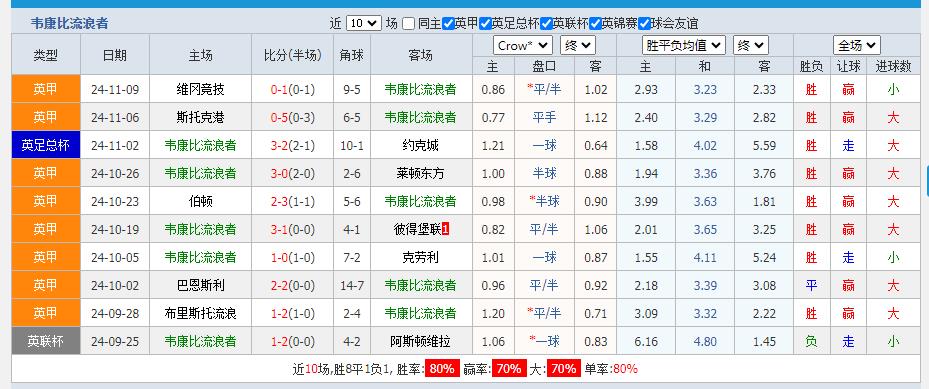
Task: Click the 半球 handicap for 莱顿东方 match
Action: (544, 173)
